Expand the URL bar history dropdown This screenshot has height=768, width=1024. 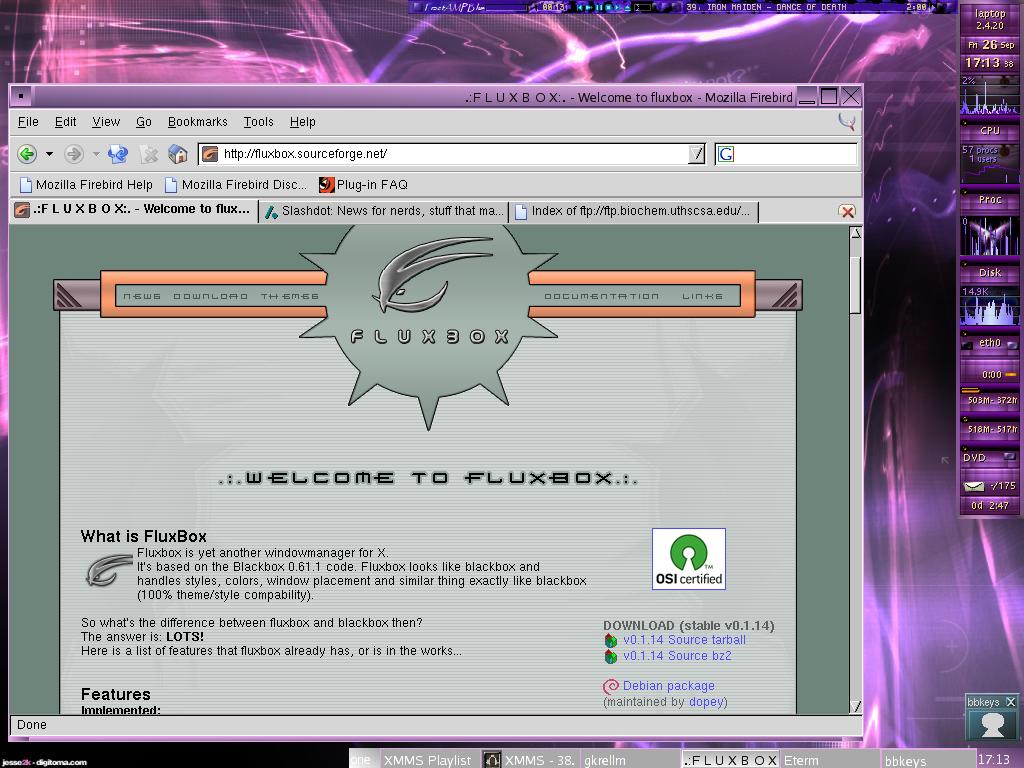point(697,154)
